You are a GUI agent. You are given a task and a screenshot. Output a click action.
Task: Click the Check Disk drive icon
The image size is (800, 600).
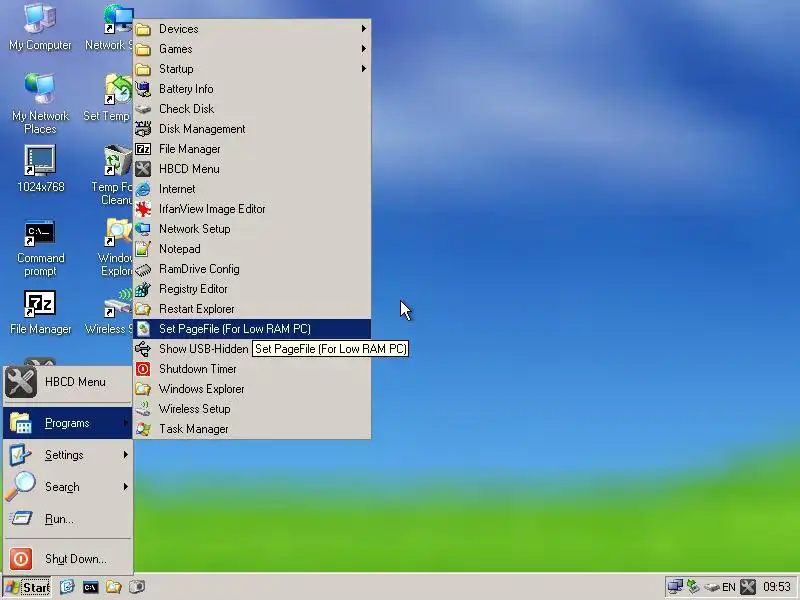click(x=143, y=109)
